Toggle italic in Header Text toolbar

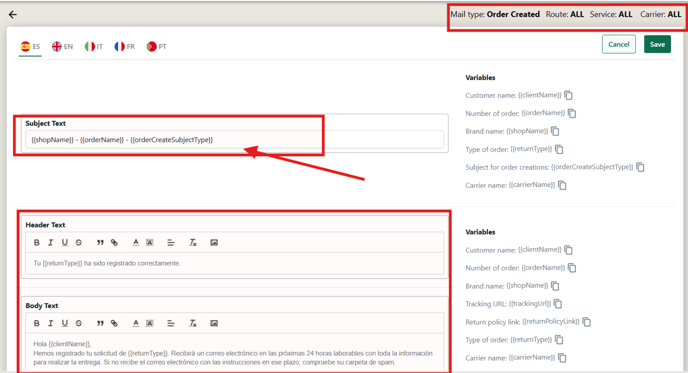tap(50, 242)
